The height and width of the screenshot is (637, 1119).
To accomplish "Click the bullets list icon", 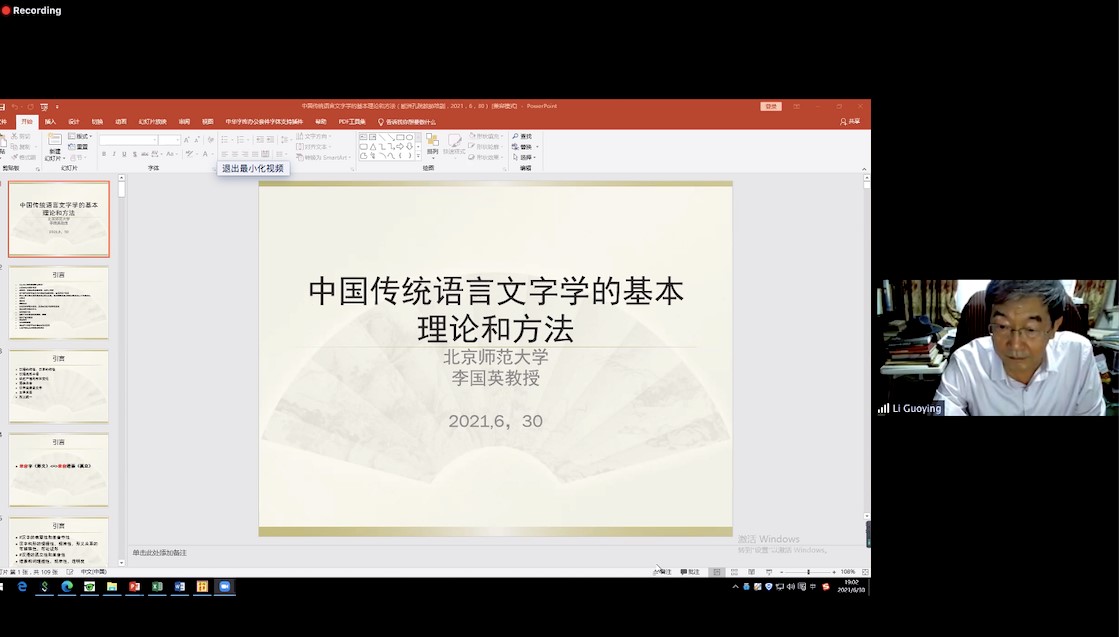I will pos(226,140).
